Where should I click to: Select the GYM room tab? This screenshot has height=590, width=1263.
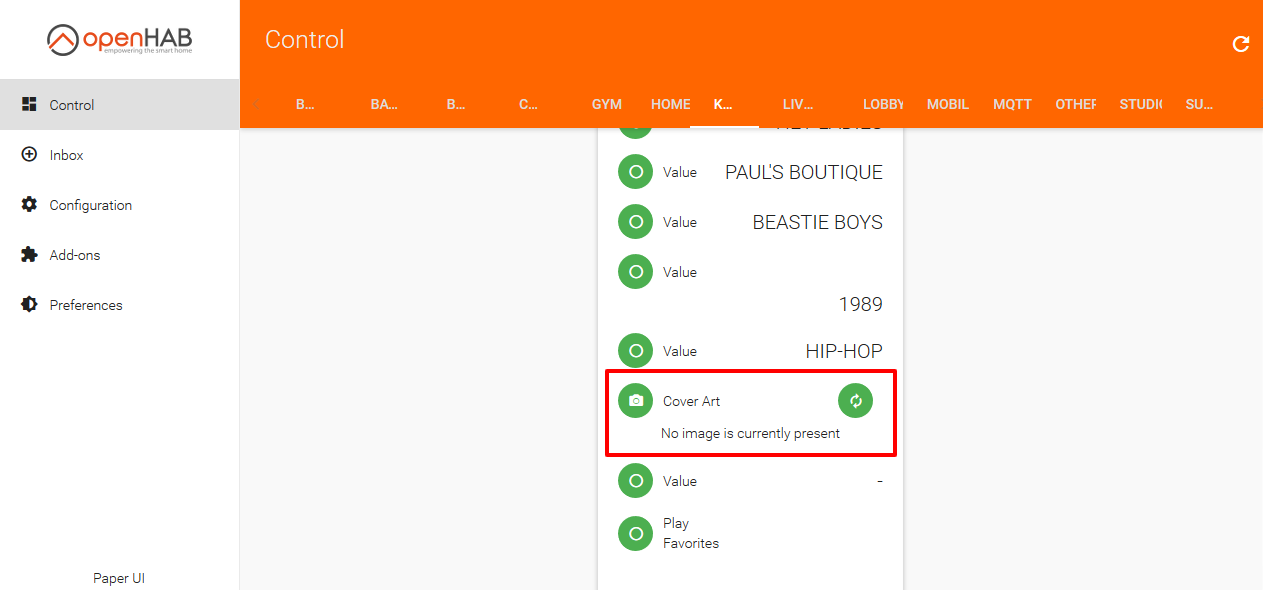(x=607, y=104)
